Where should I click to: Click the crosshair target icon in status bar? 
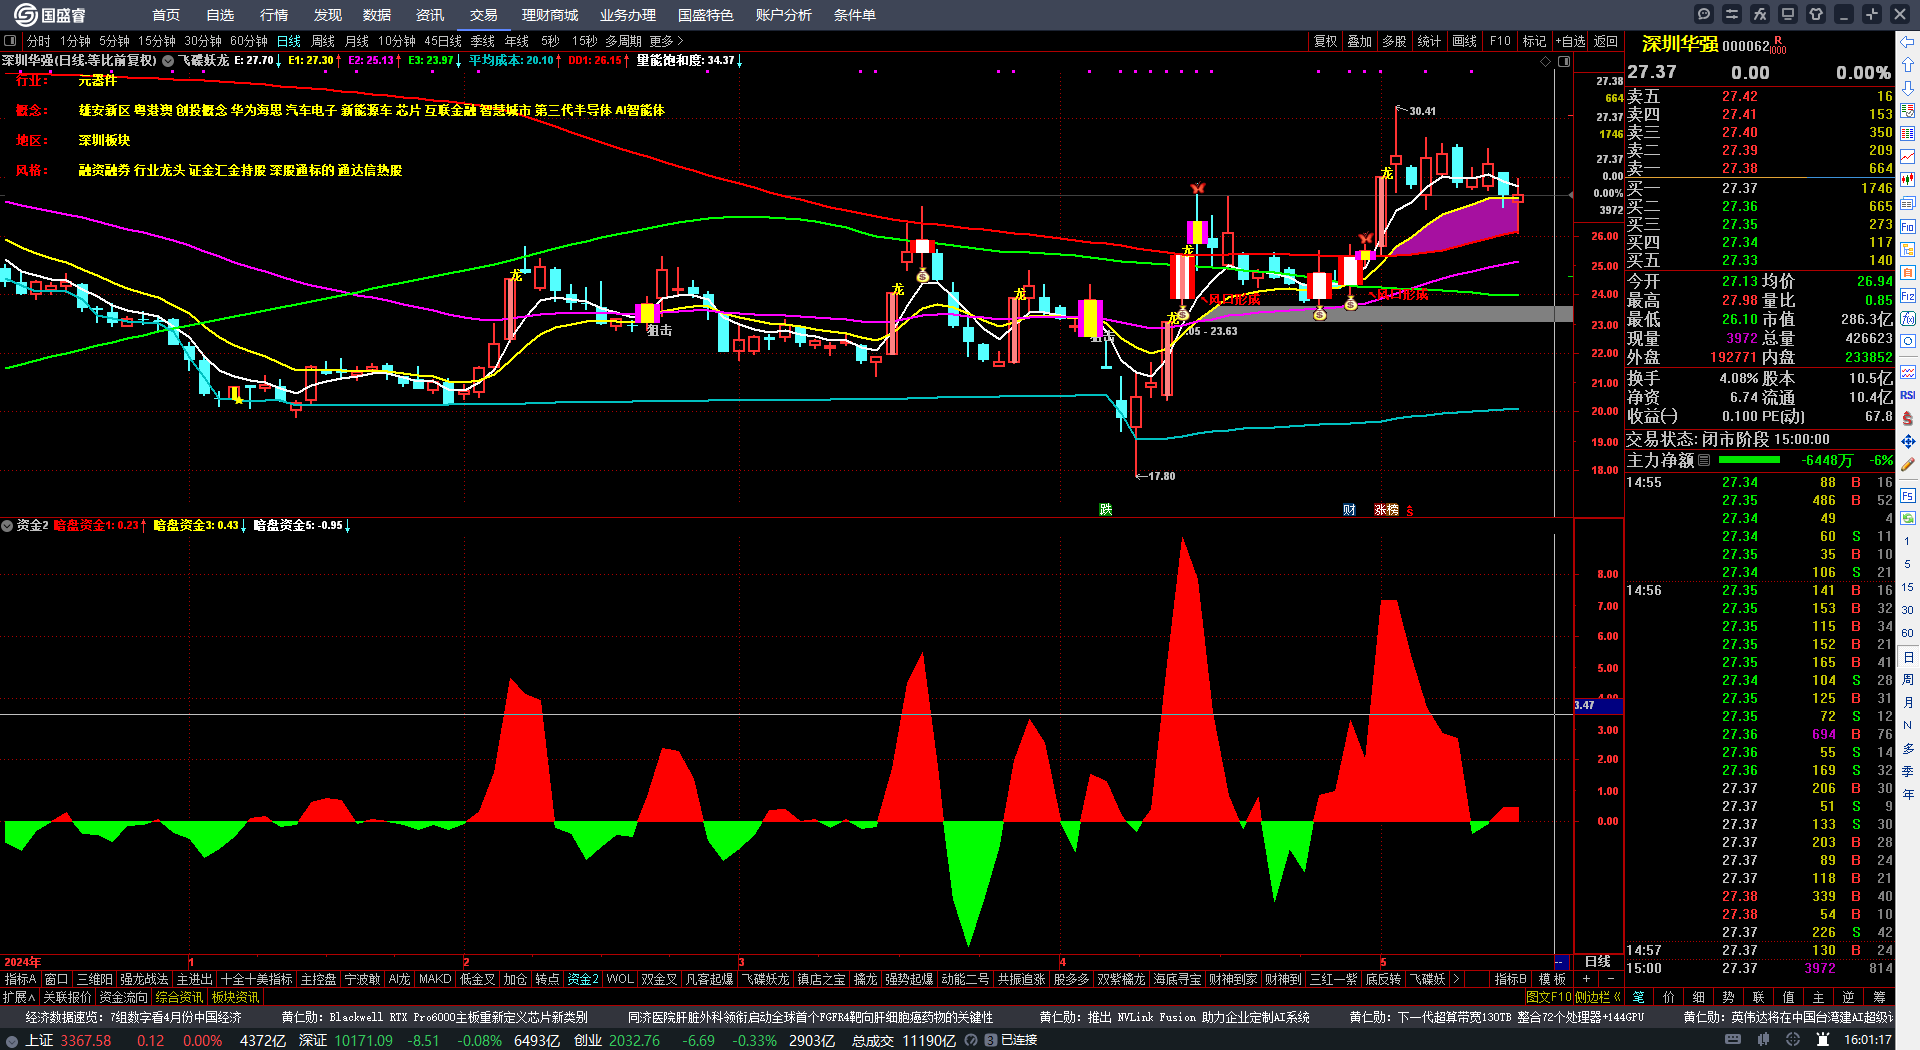1793,1040
